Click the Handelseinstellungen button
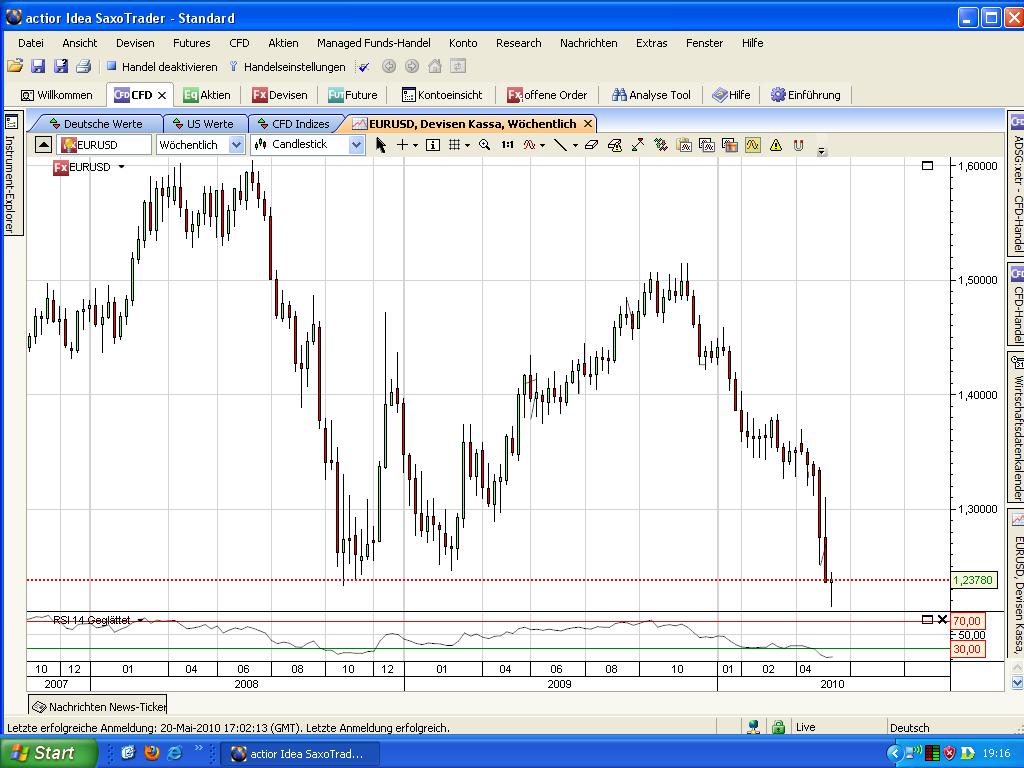1024x768 pixels. [x=287, y=67]
